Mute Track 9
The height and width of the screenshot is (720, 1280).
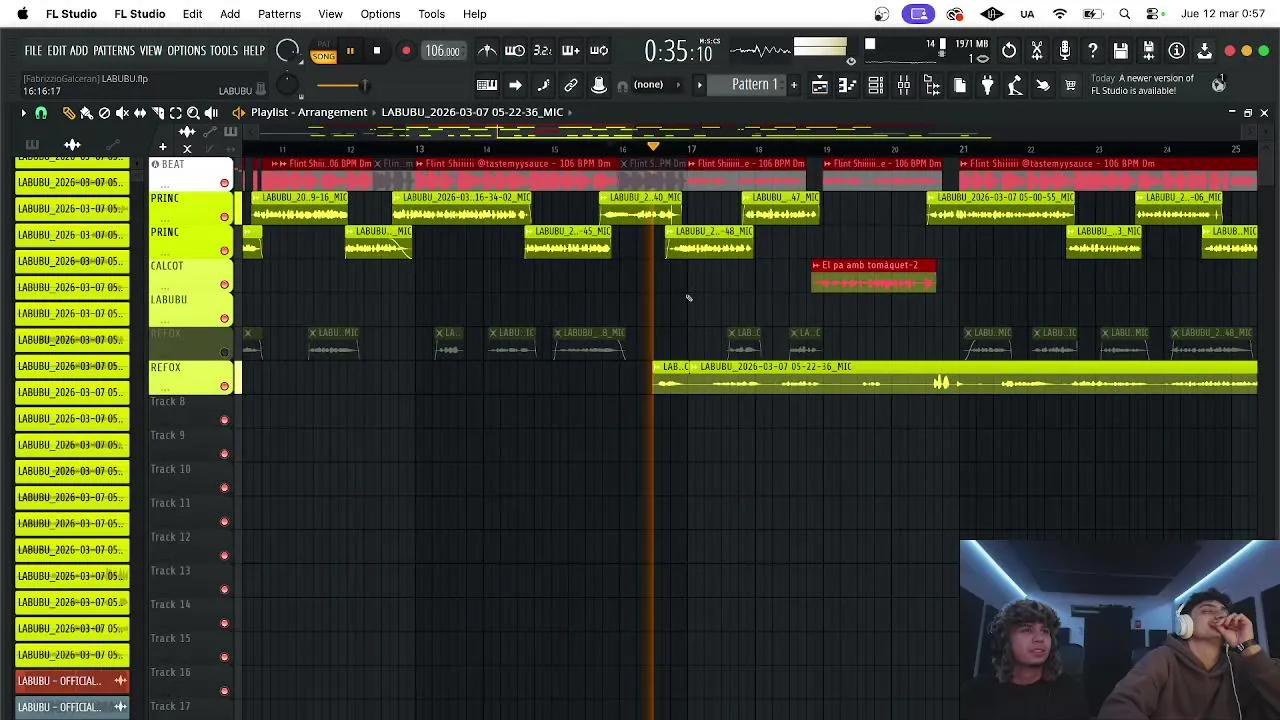tap(224, 454)
